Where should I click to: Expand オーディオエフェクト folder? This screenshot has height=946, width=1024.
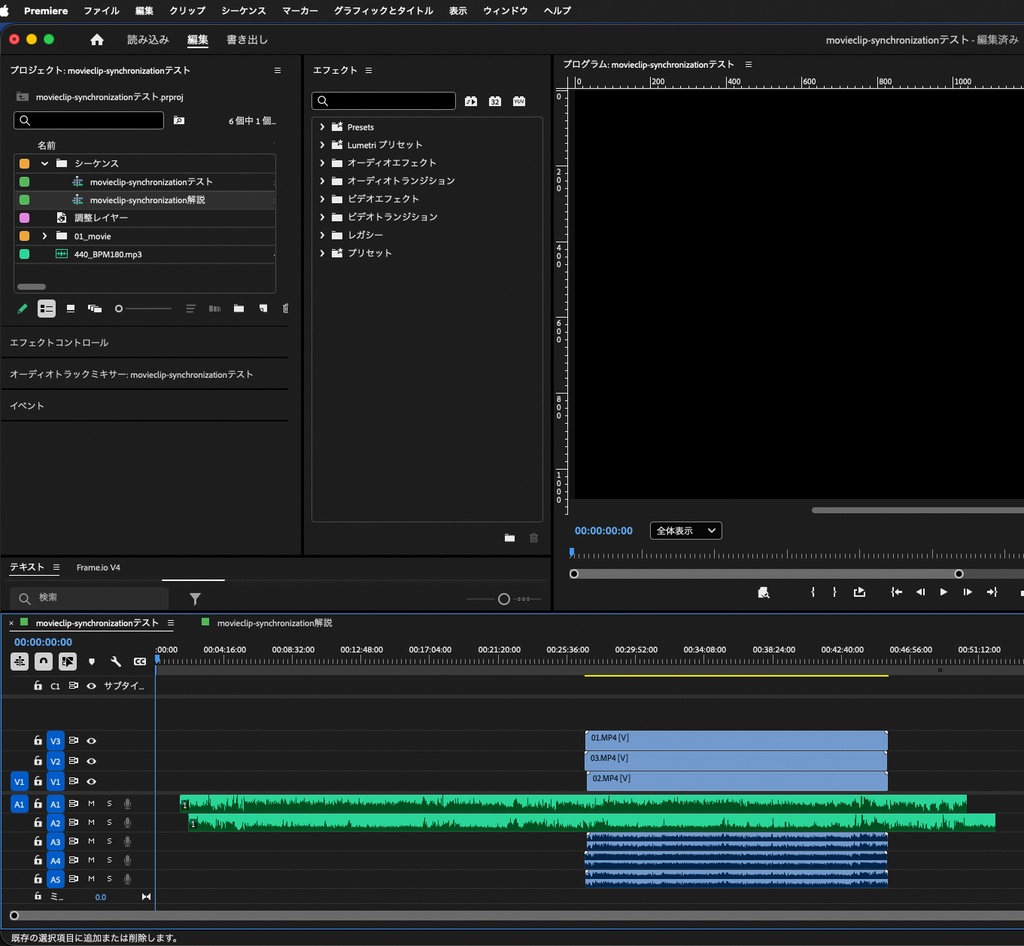[322, 163]
